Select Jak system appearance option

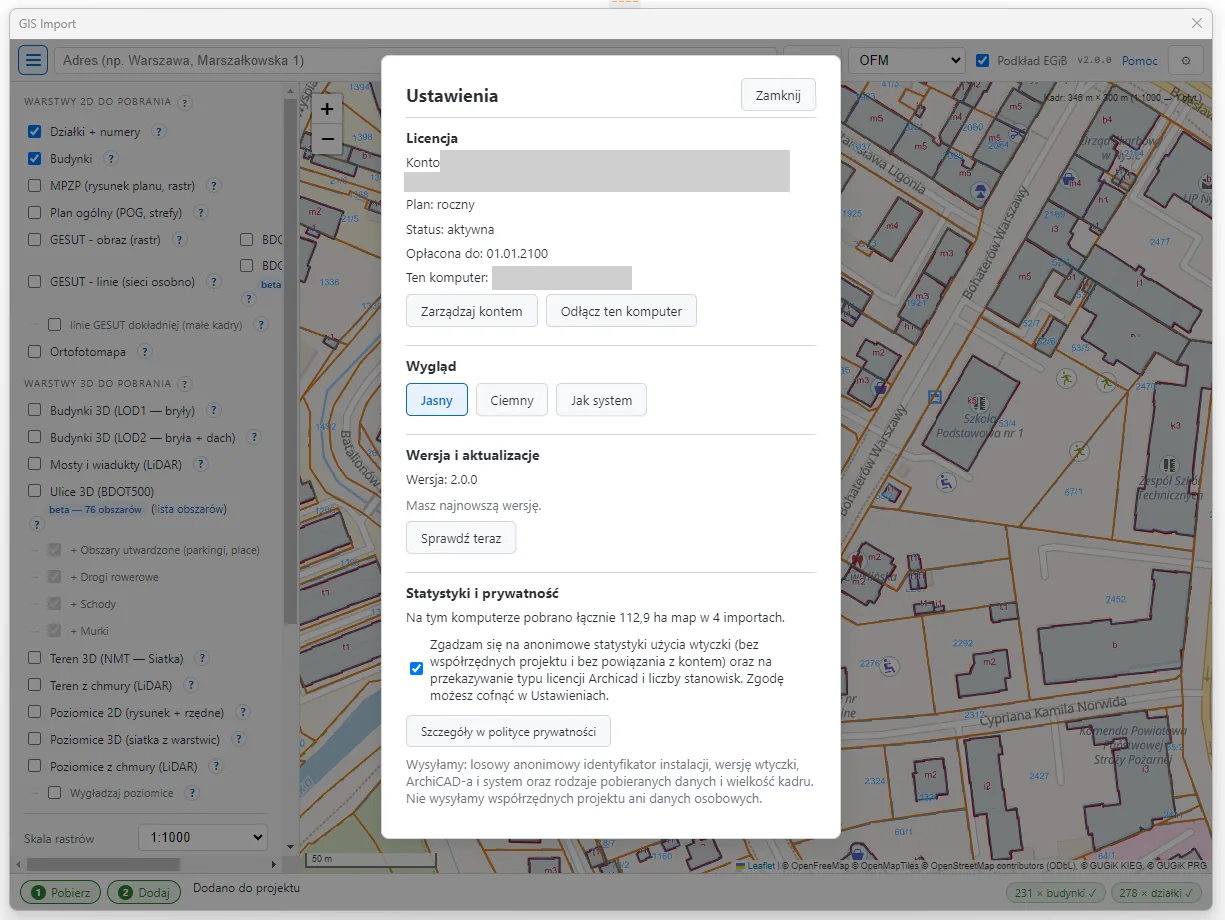pyautogui.click(x=601, y=400)
